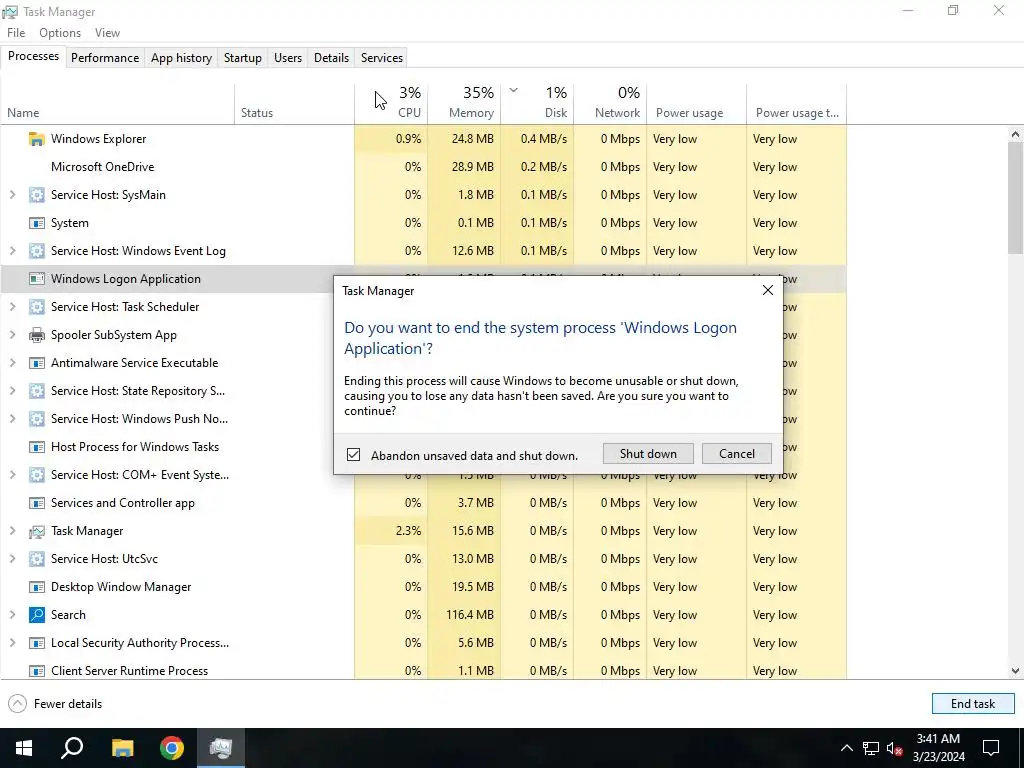1024x768 pixels.
Task: Expand the Search process group
Action: [12, 615]
